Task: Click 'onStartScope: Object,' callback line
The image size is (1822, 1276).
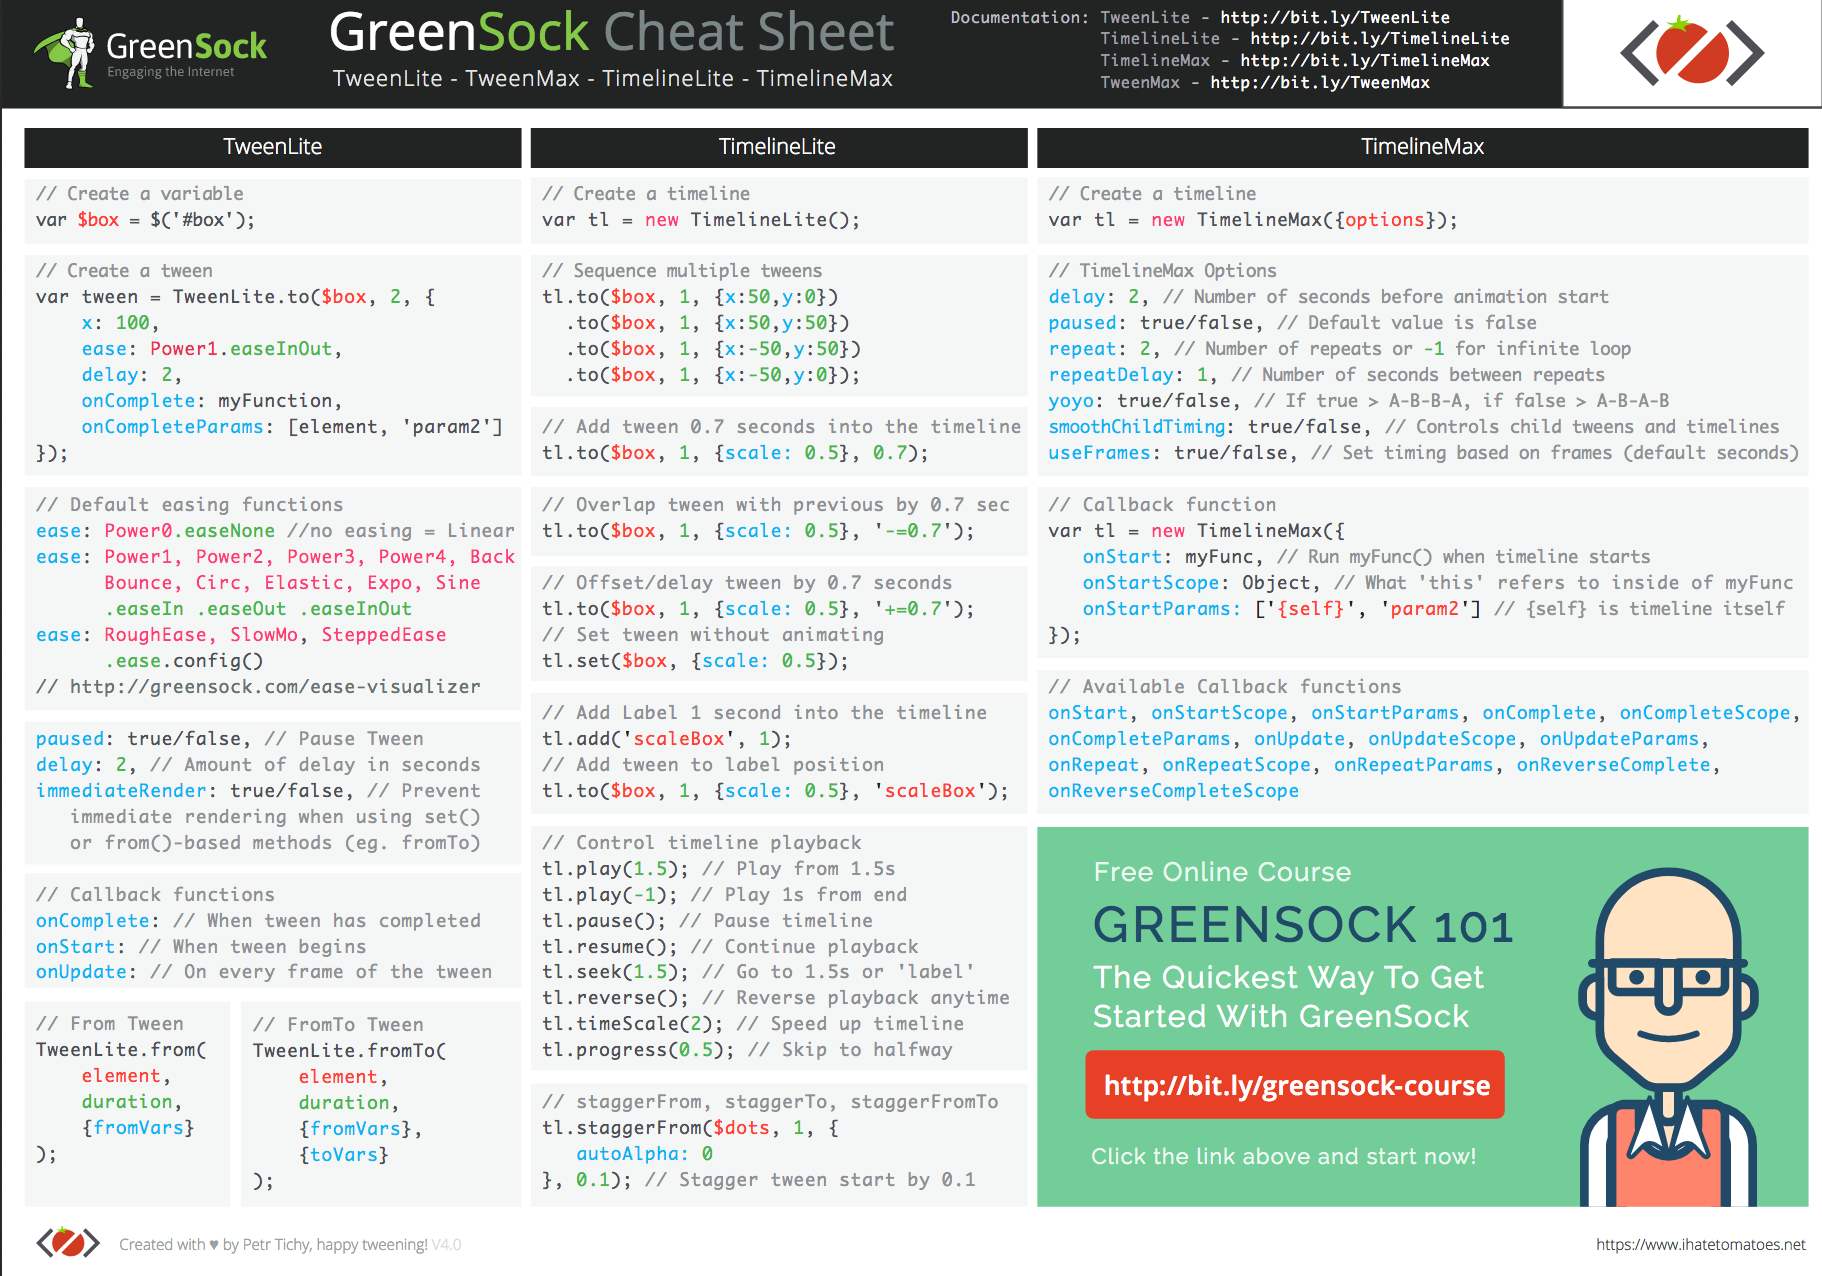Action: click(1438, 583)
